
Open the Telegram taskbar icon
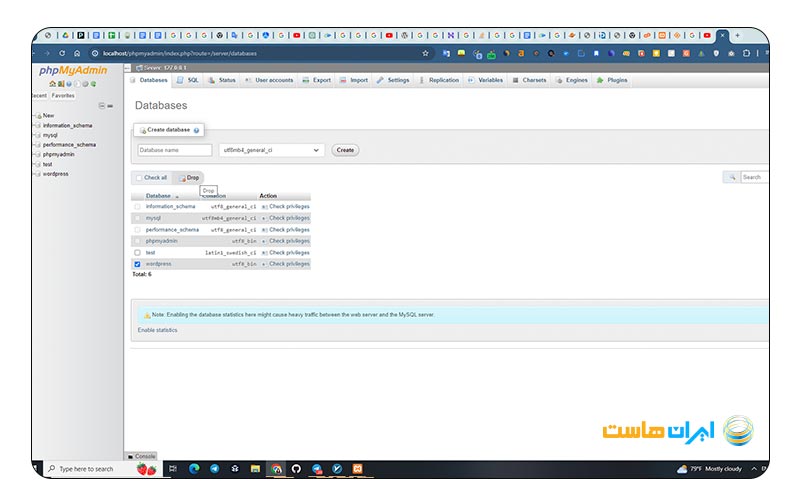[214, 468]
